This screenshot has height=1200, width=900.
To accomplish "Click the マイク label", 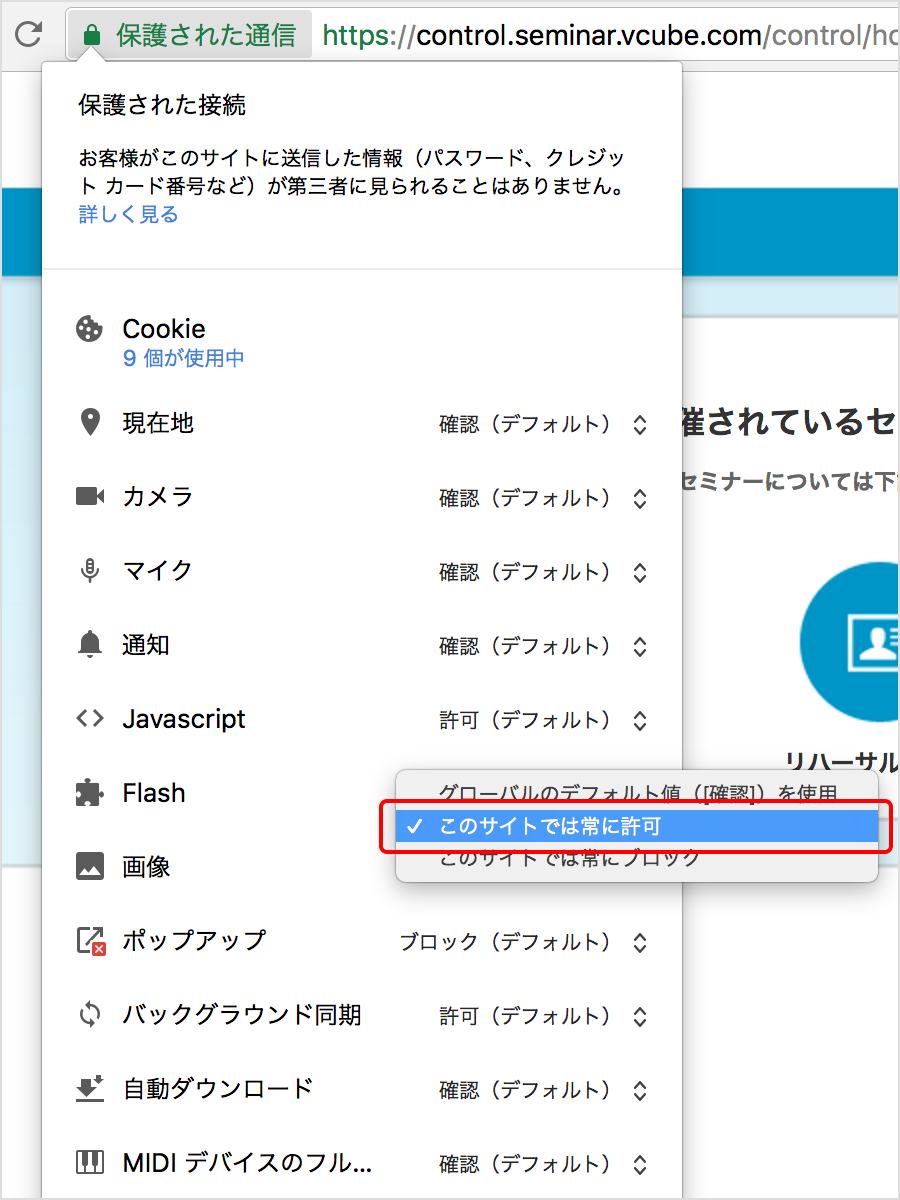I will point(158,571).
